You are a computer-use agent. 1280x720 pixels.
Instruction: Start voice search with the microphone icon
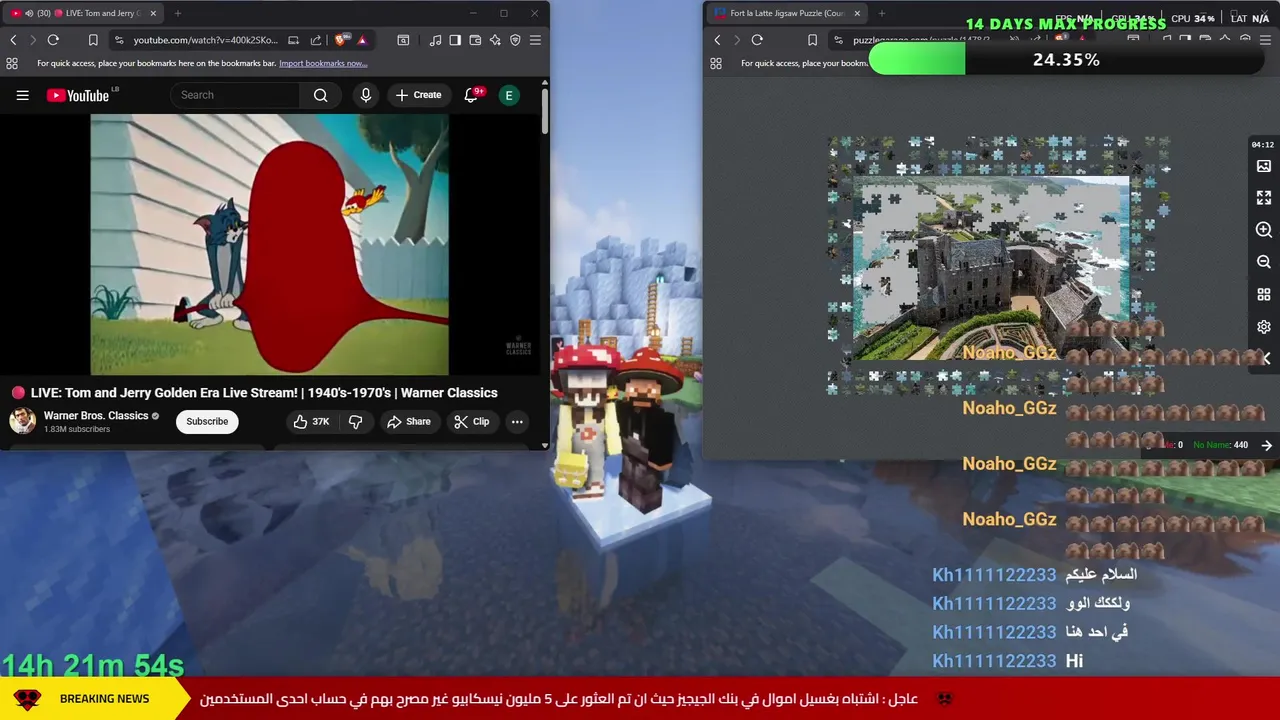pos(366,95)
